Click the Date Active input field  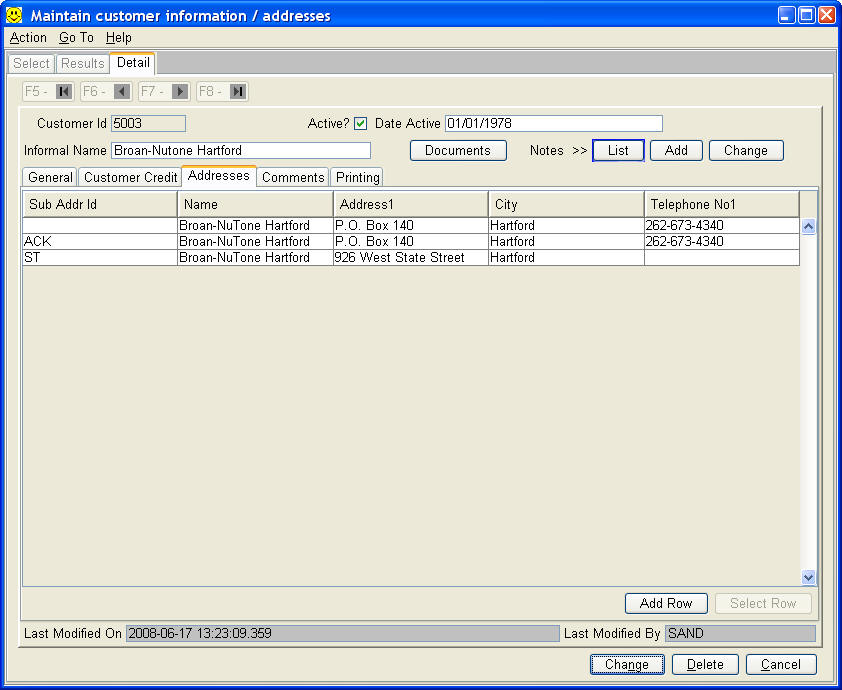pyautogui.click(x=554, y=124)
